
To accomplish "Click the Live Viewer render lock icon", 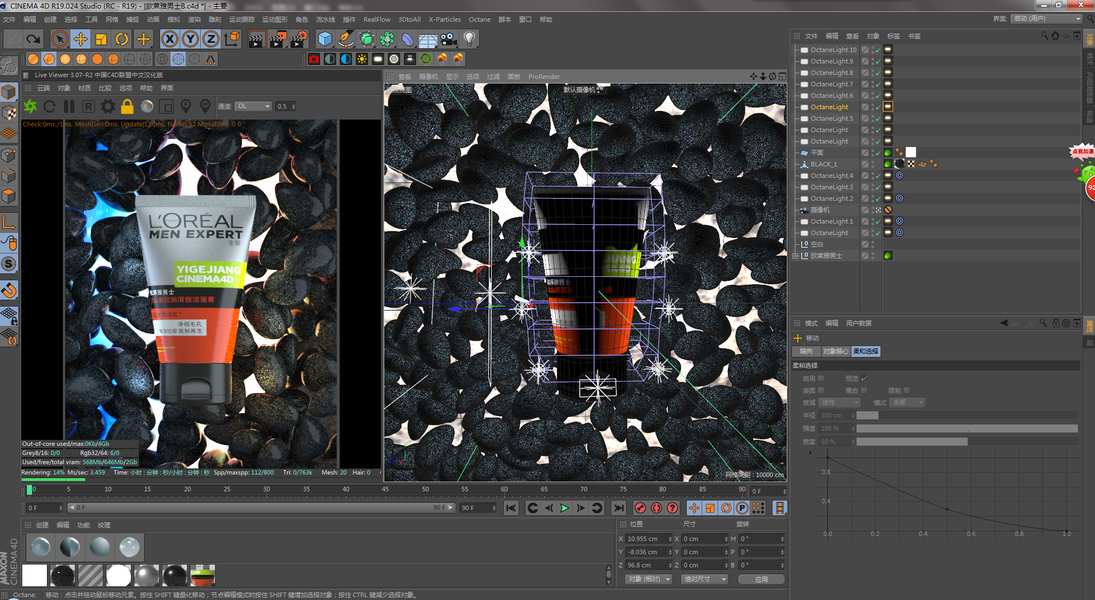I will [127, 106].
